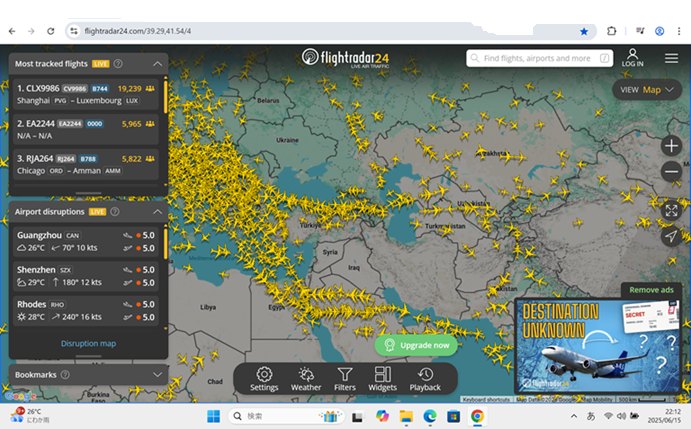
Task: Reload the page in Chrome
Action: 51,31
